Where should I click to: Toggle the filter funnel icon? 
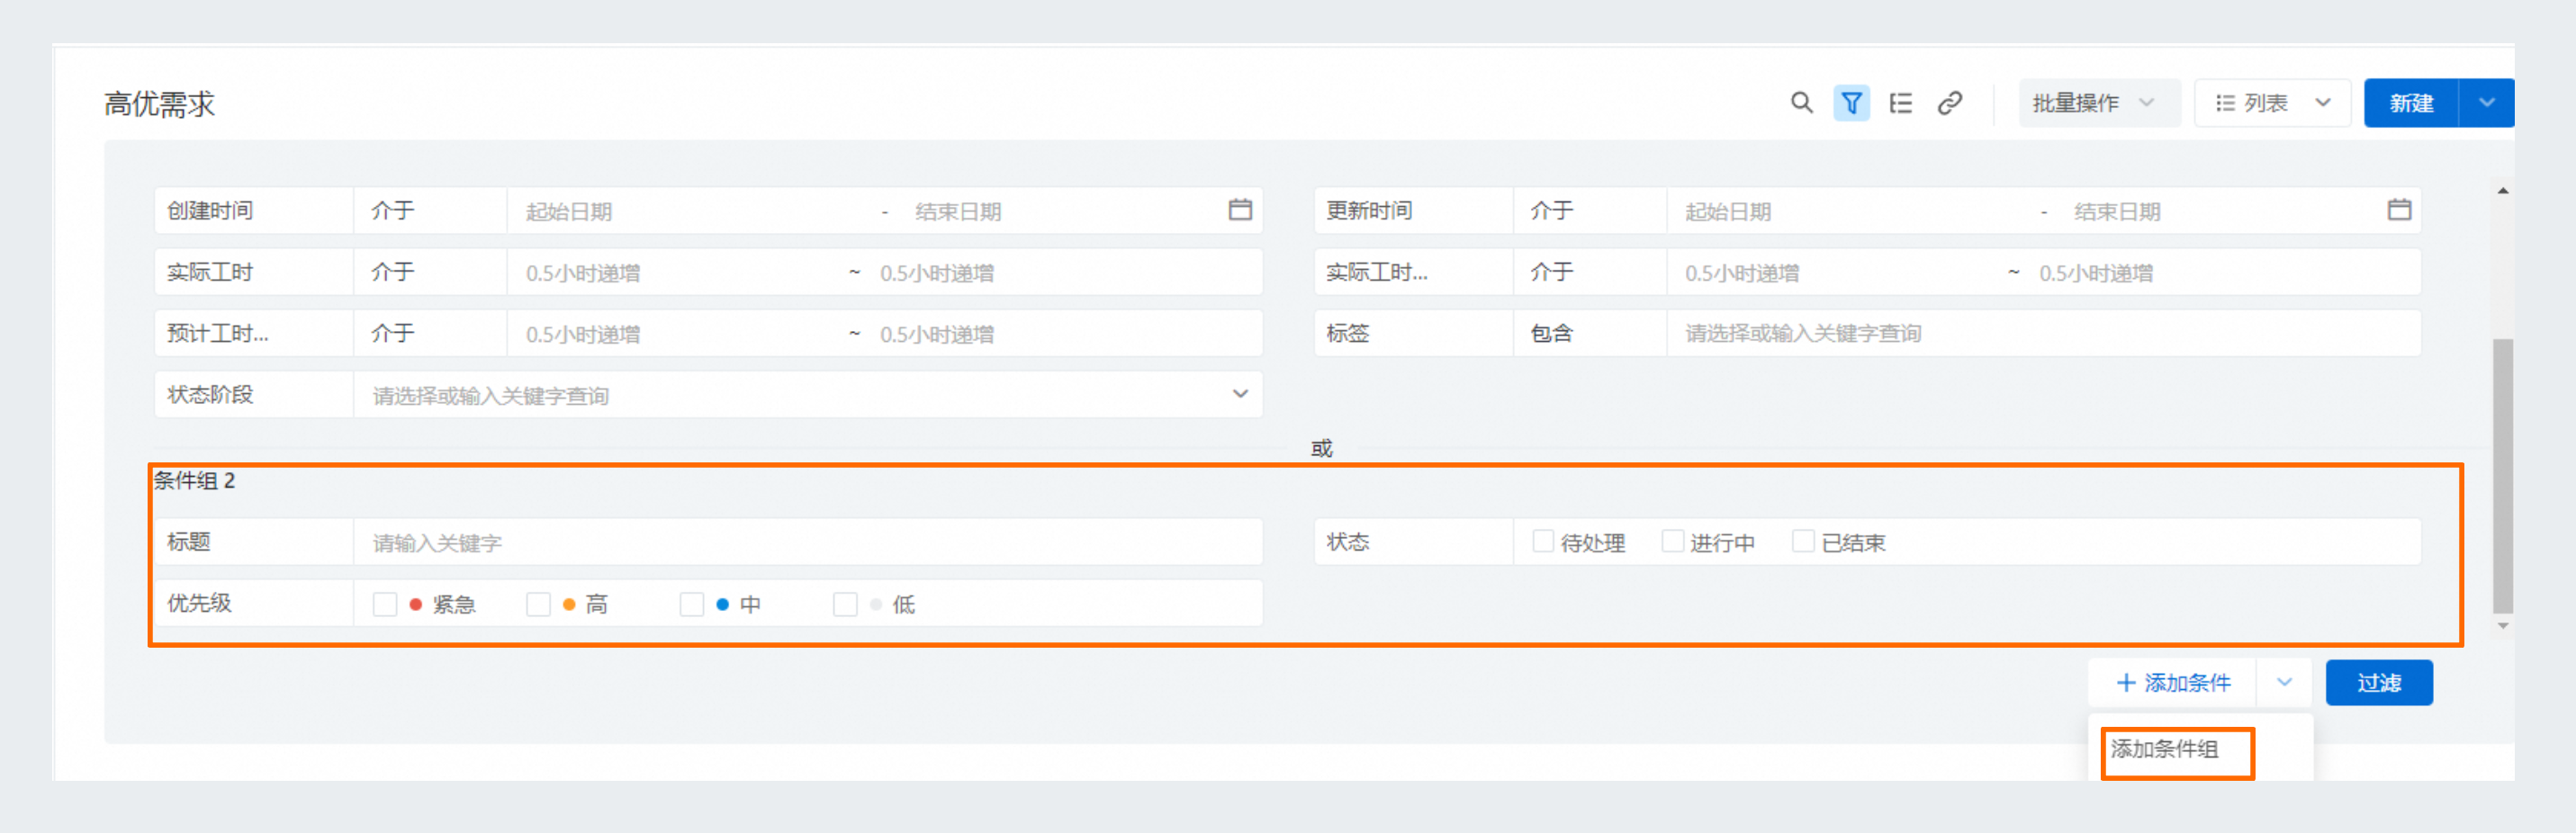[x=1851, y=103]
